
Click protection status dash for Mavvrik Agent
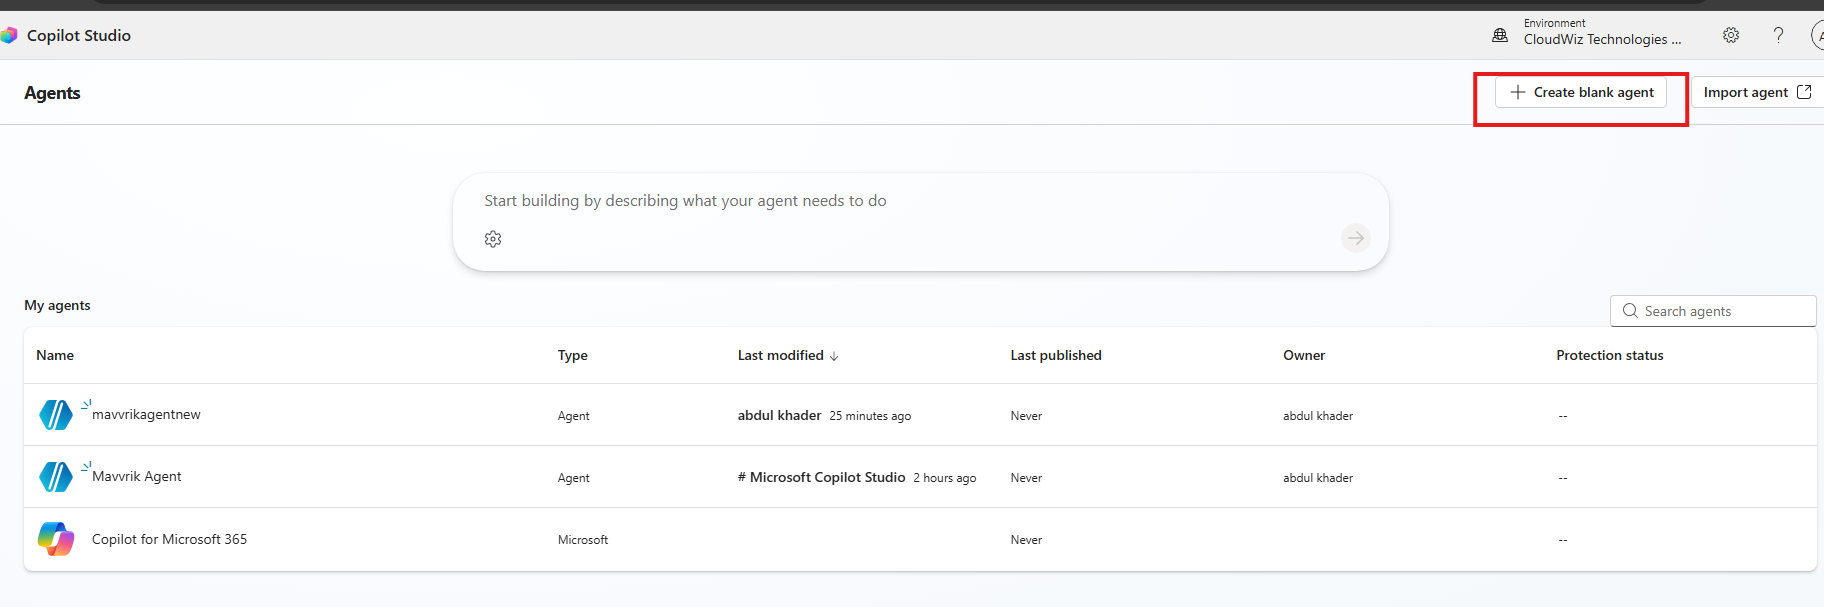(1562, 478)
